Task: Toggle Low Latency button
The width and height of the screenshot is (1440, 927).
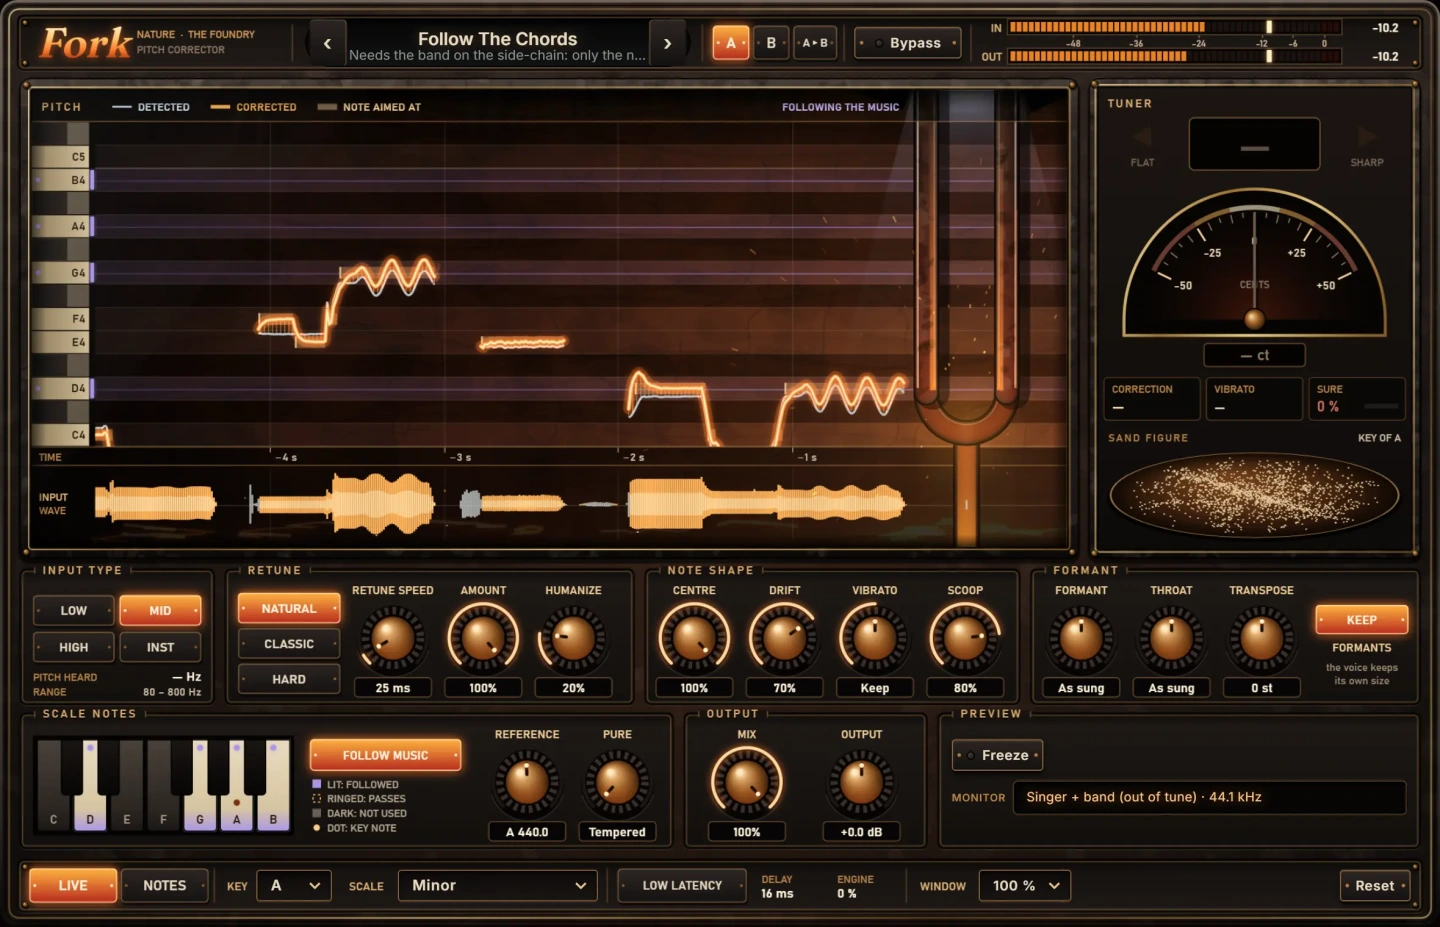Action: tap(682, 885)
